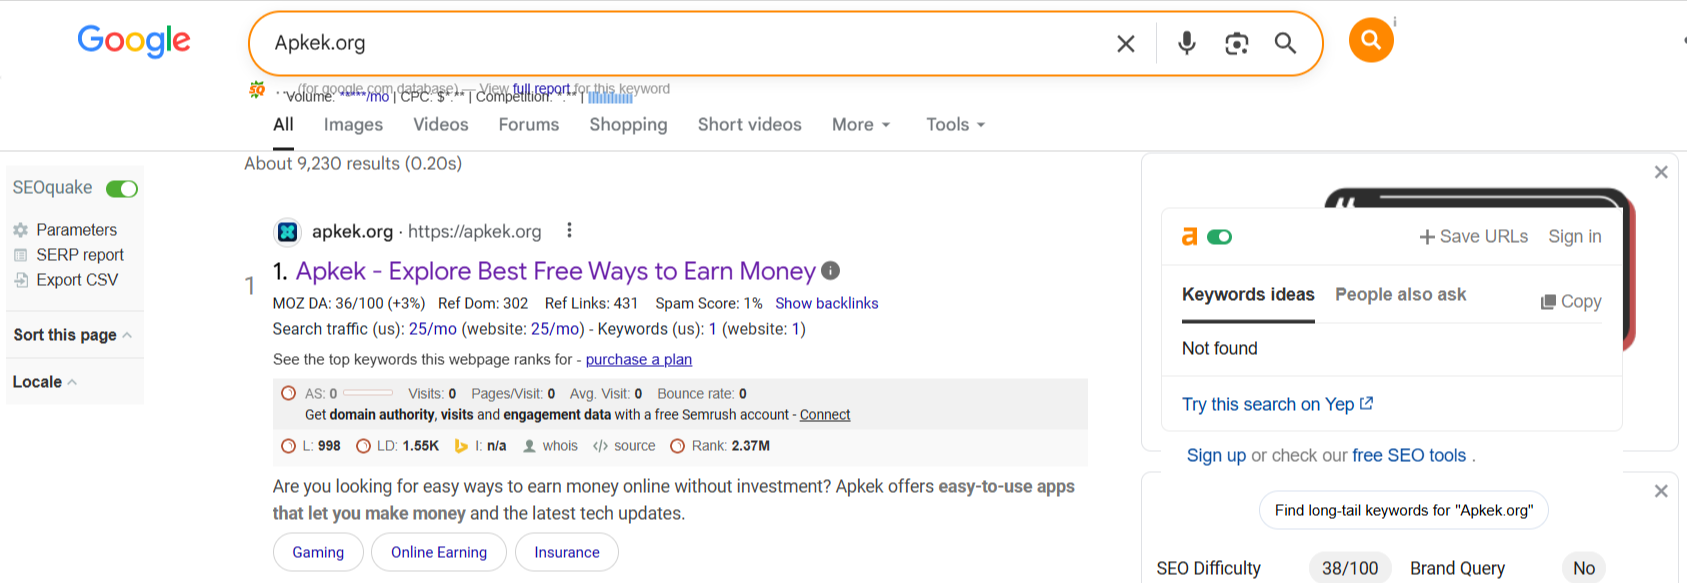1687x583 pixels.
Task: Open SEOquake Parameters gear icon
Action: (20, 230)
